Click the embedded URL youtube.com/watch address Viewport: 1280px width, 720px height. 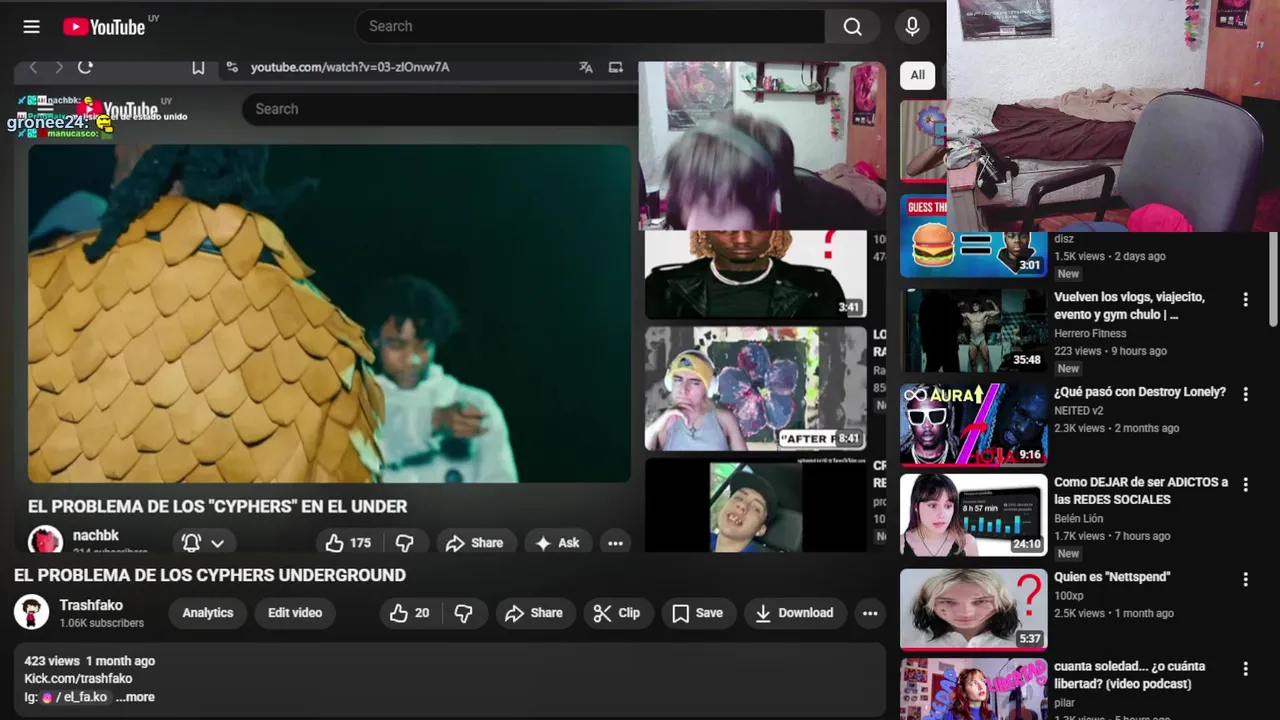(x=350, y=67)
